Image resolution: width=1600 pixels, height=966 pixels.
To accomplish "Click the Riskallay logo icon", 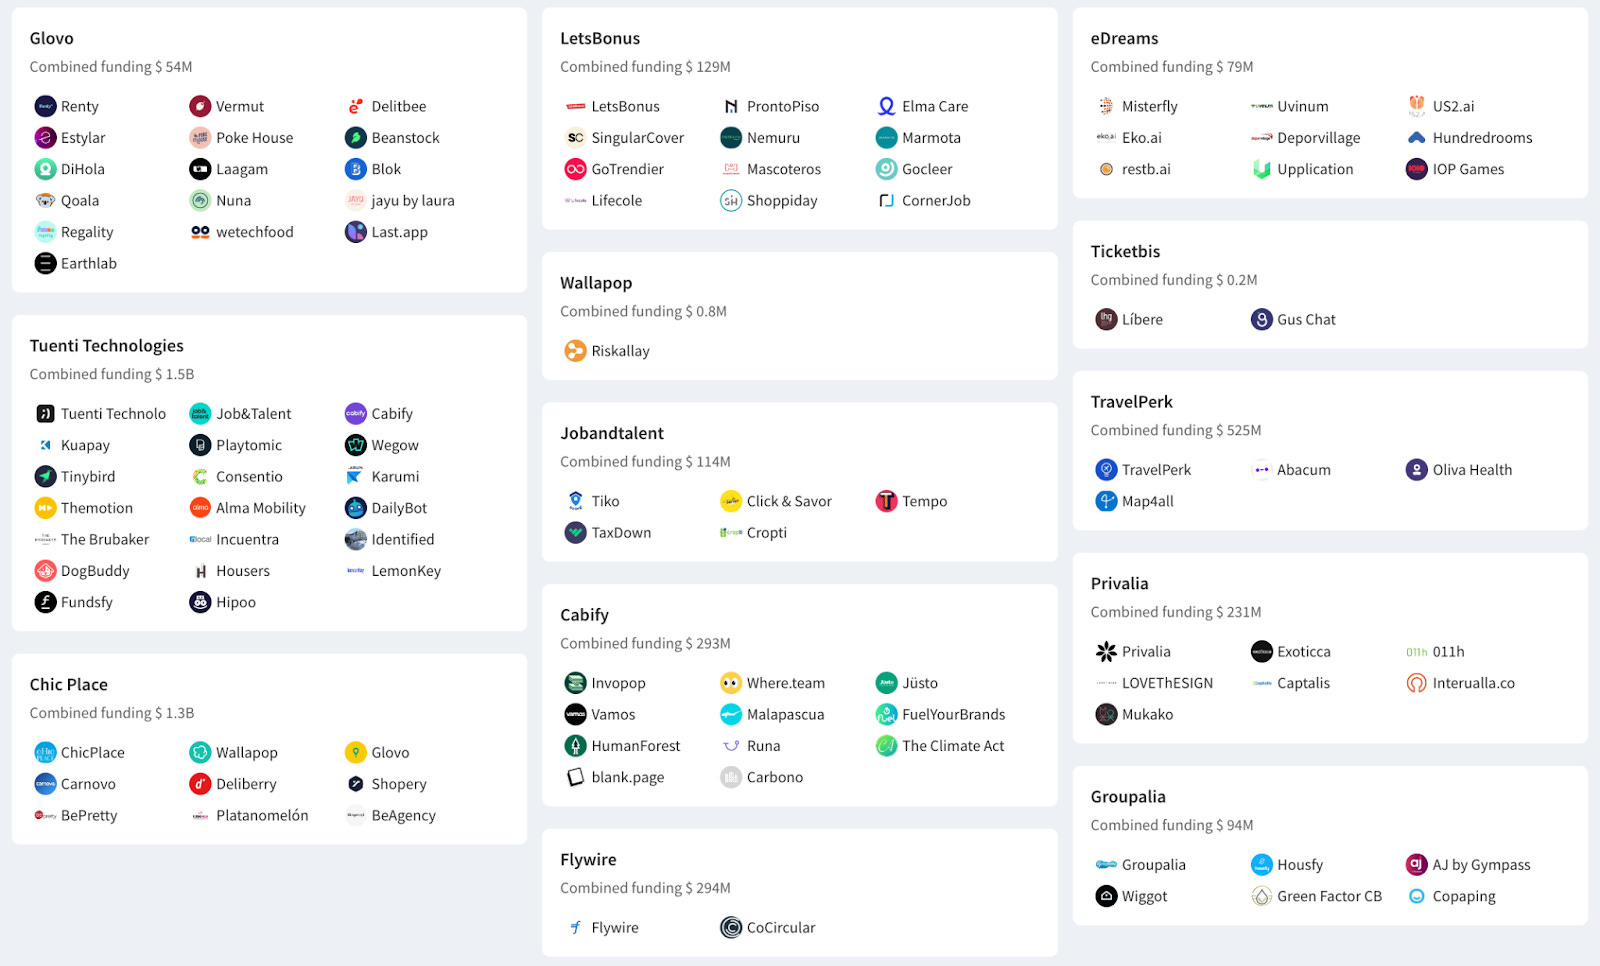I will 575,351.
